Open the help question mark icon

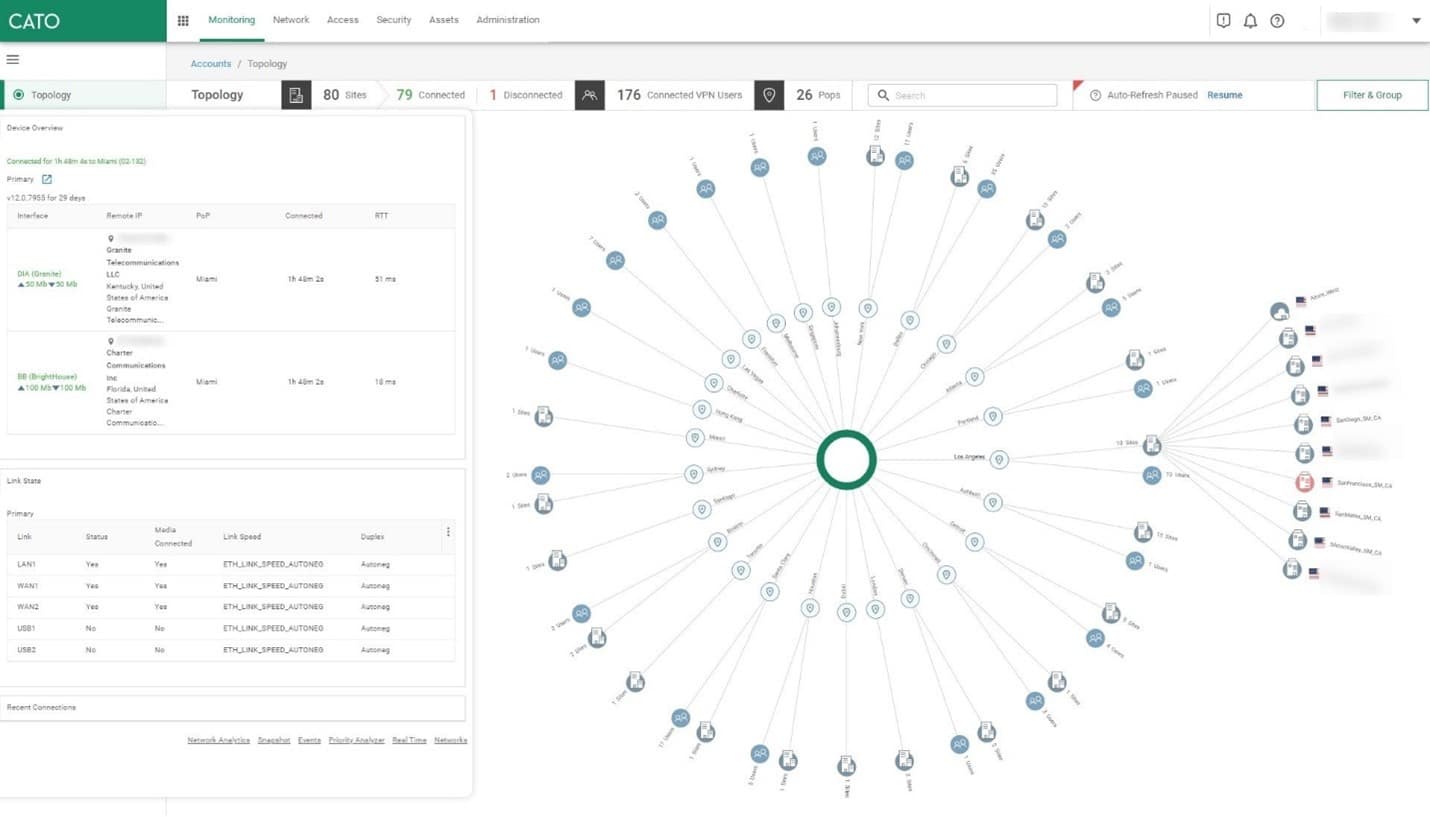point(1277,20)
